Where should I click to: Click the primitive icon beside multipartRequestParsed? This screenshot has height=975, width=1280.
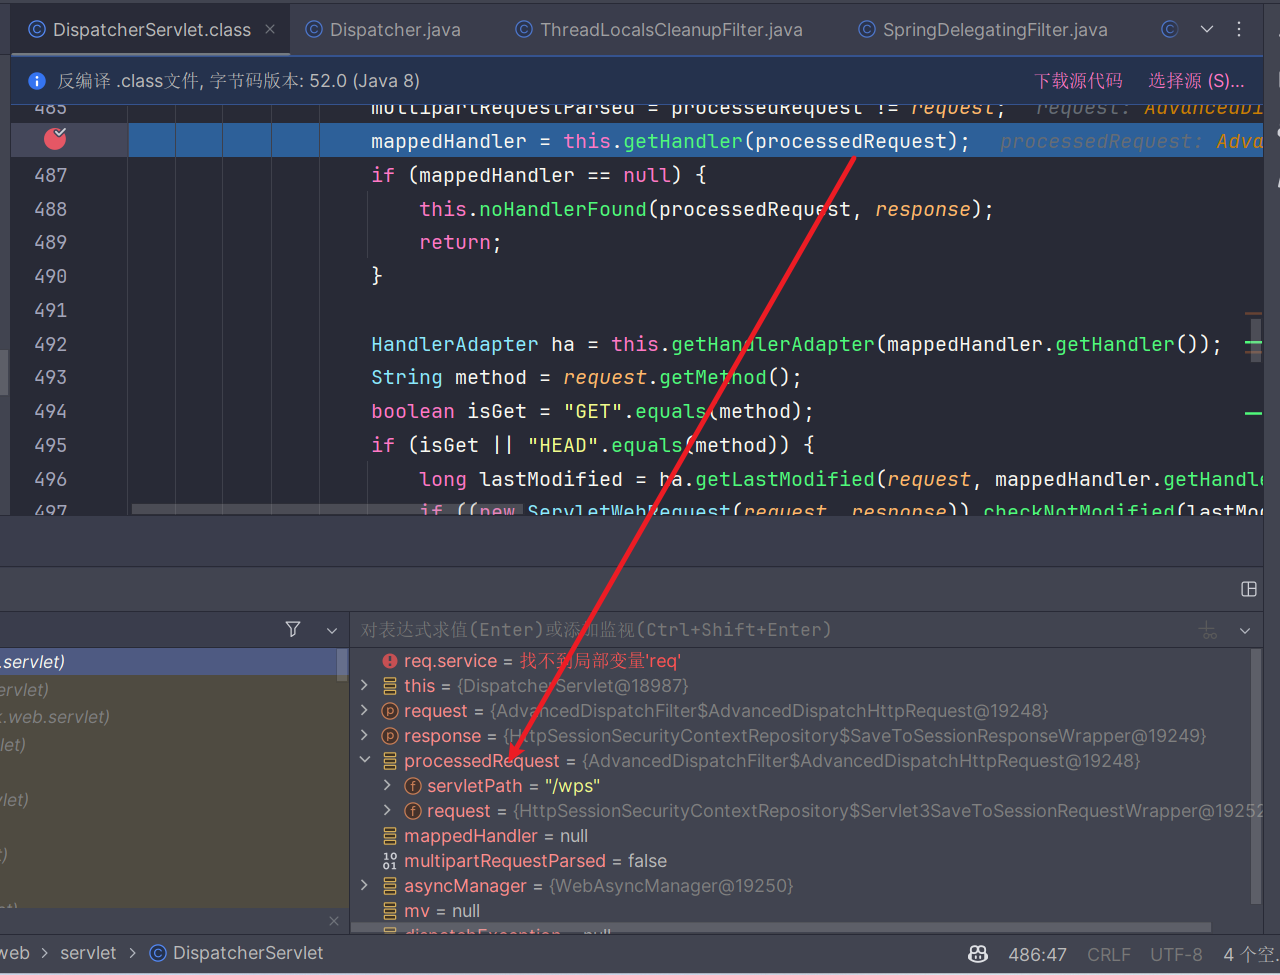point(390,861)
